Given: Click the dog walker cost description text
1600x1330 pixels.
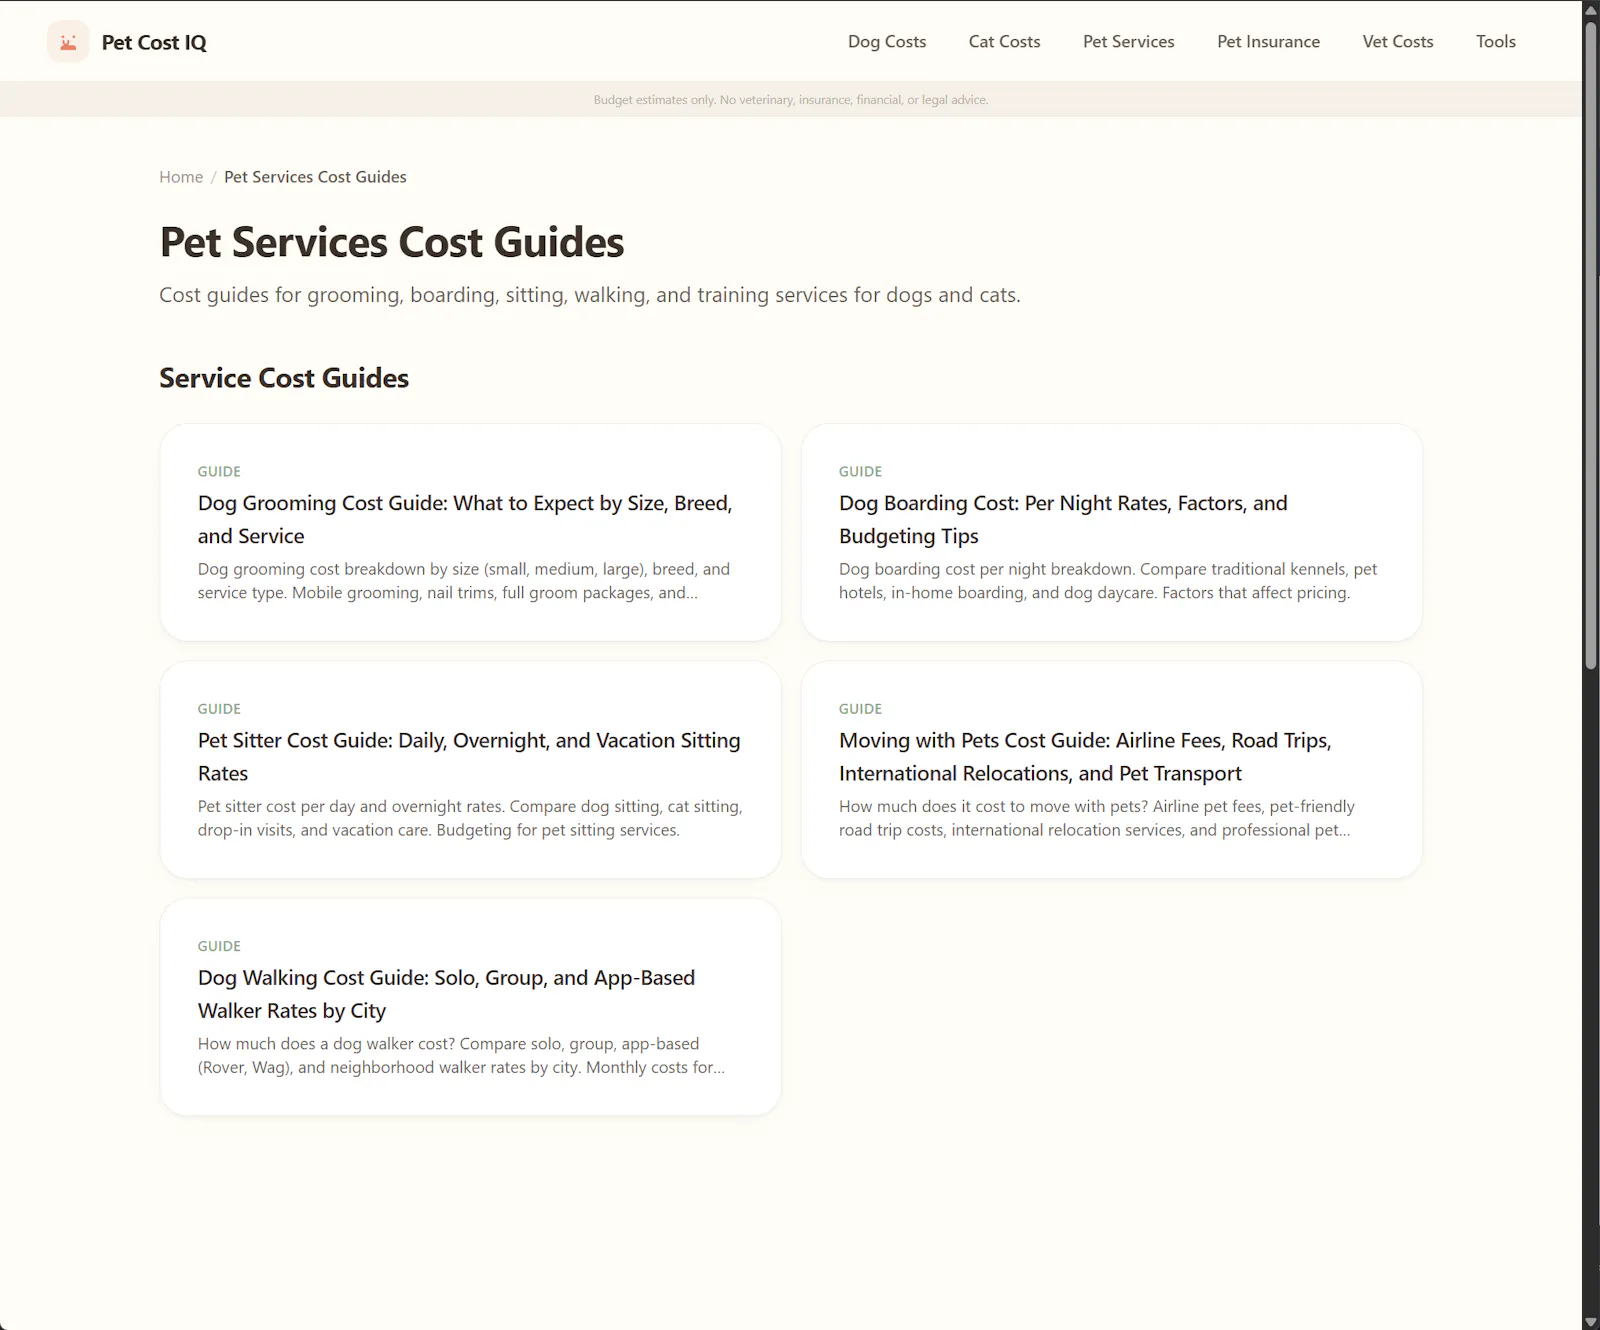Looking at the screenshot, I should pyautogui.click(x=461, y=1055).
